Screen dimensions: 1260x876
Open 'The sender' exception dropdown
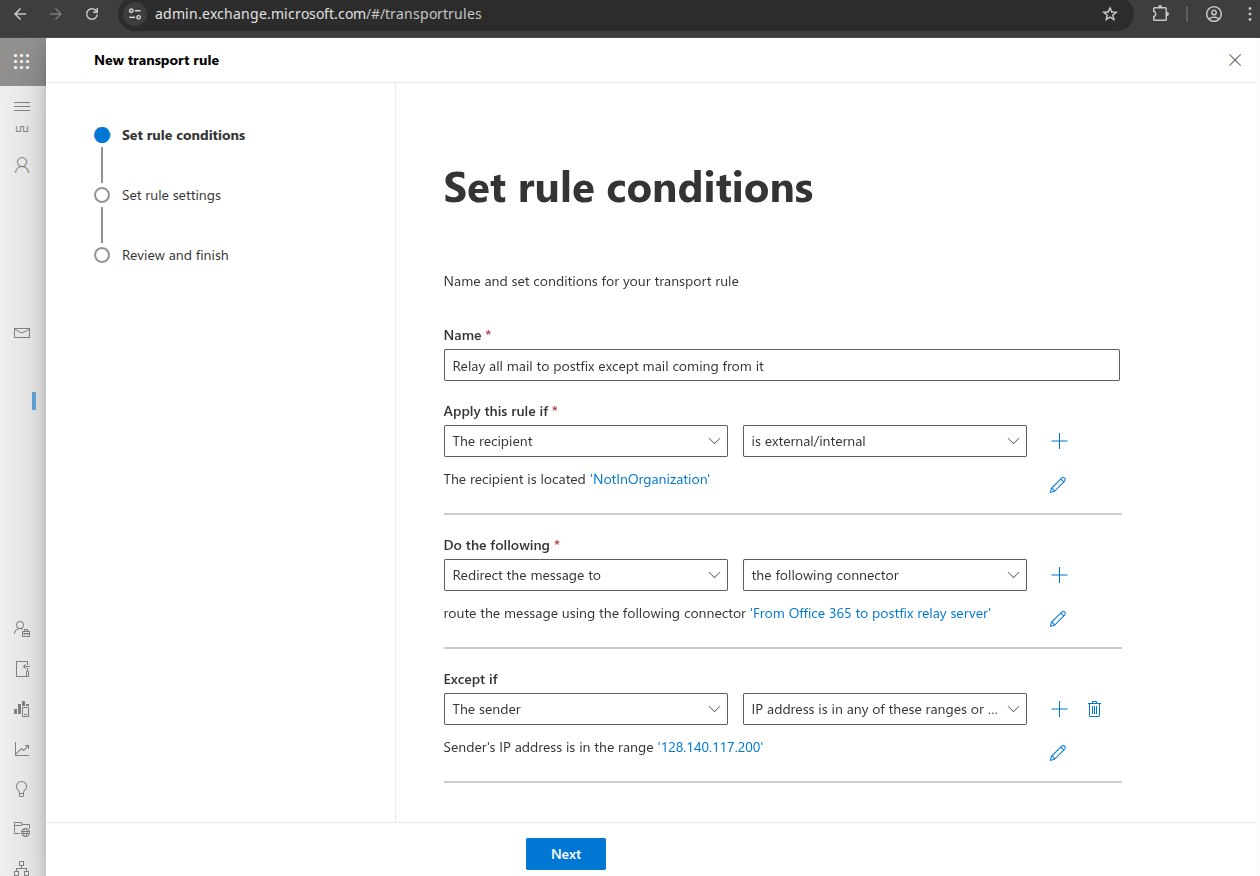585,709
